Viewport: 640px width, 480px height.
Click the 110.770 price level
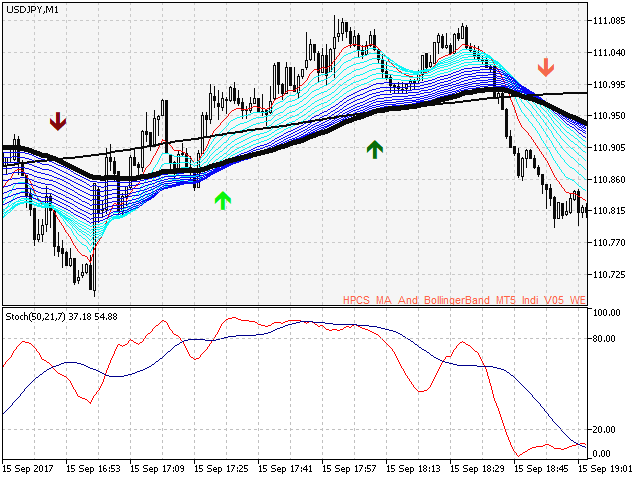coord(609,243)
